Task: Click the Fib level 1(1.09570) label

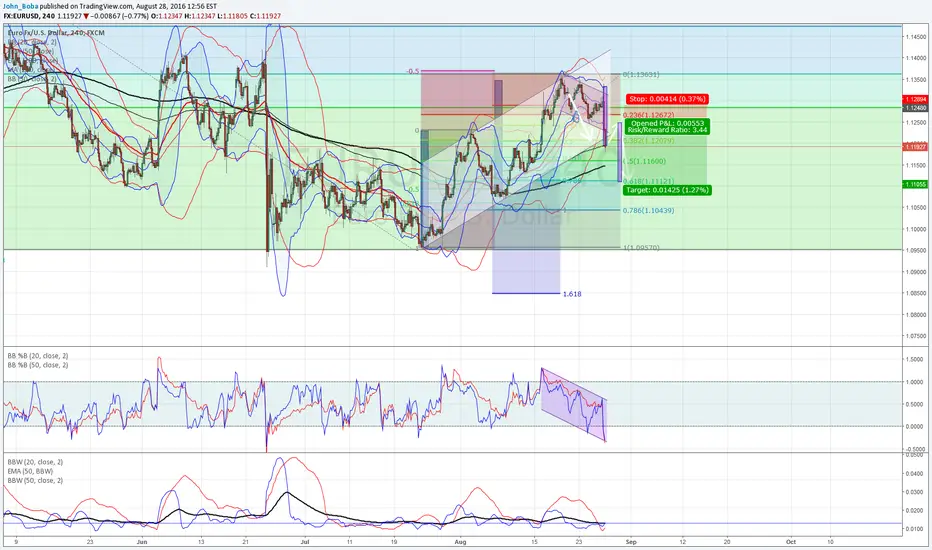Action: 641,247
